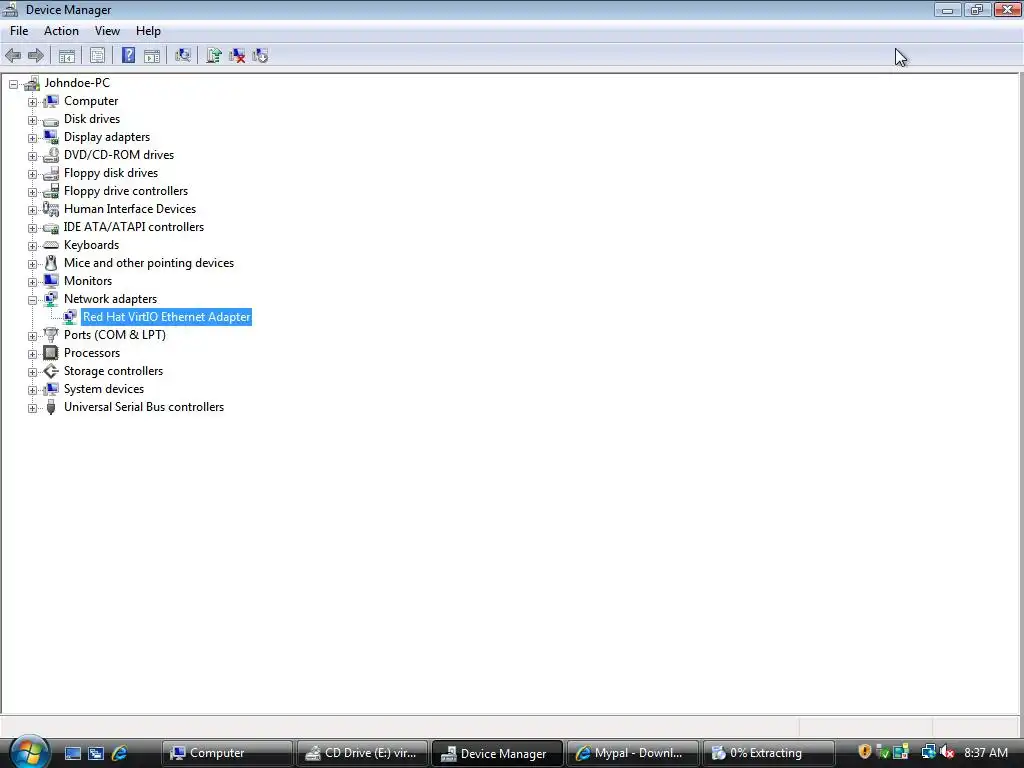1024x768 pixels.
Task: Open the Action menu
Action: point(61,31)
